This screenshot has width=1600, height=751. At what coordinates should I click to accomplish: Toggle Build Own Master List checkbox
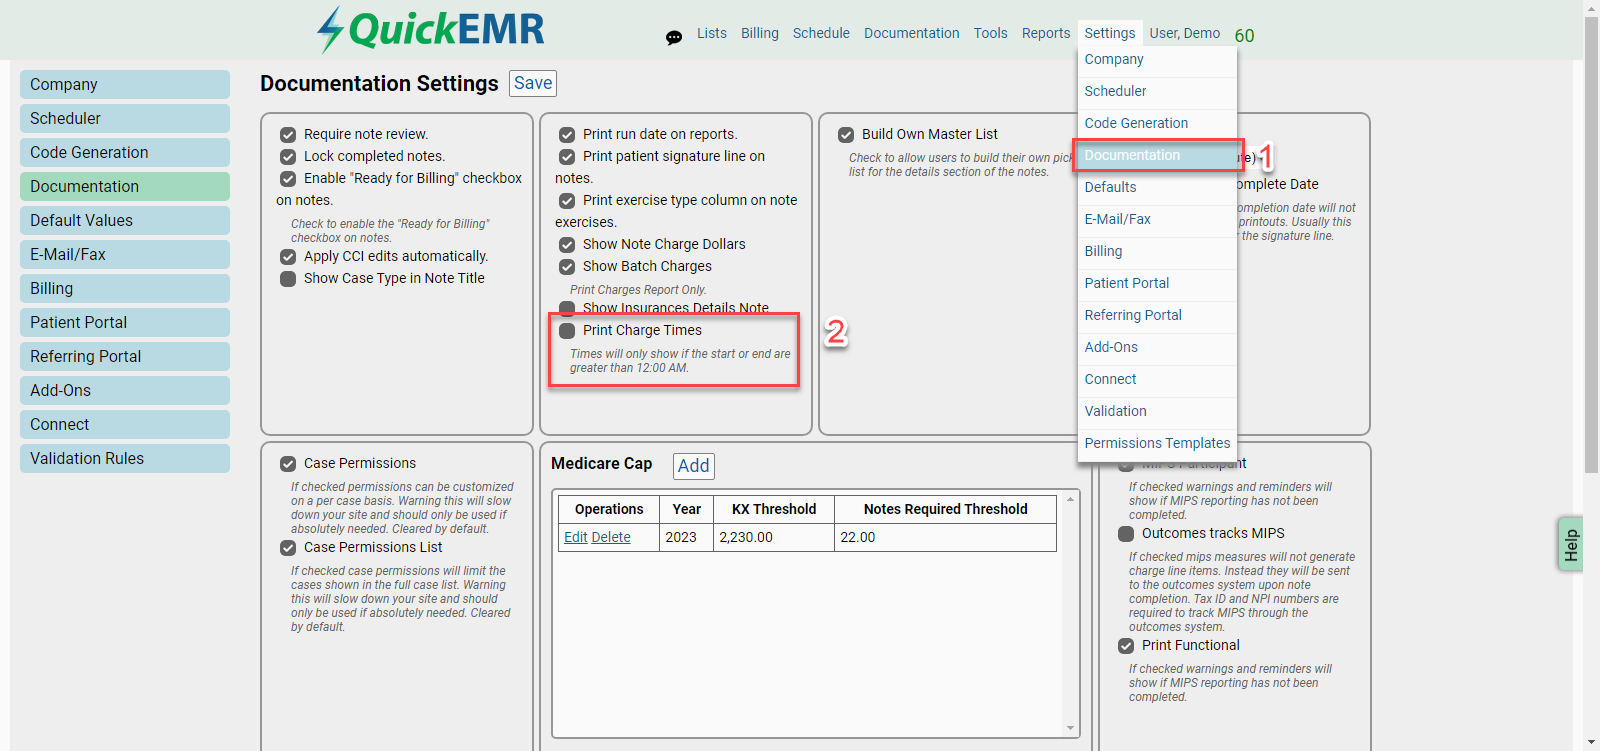click(x=846, y=135)
